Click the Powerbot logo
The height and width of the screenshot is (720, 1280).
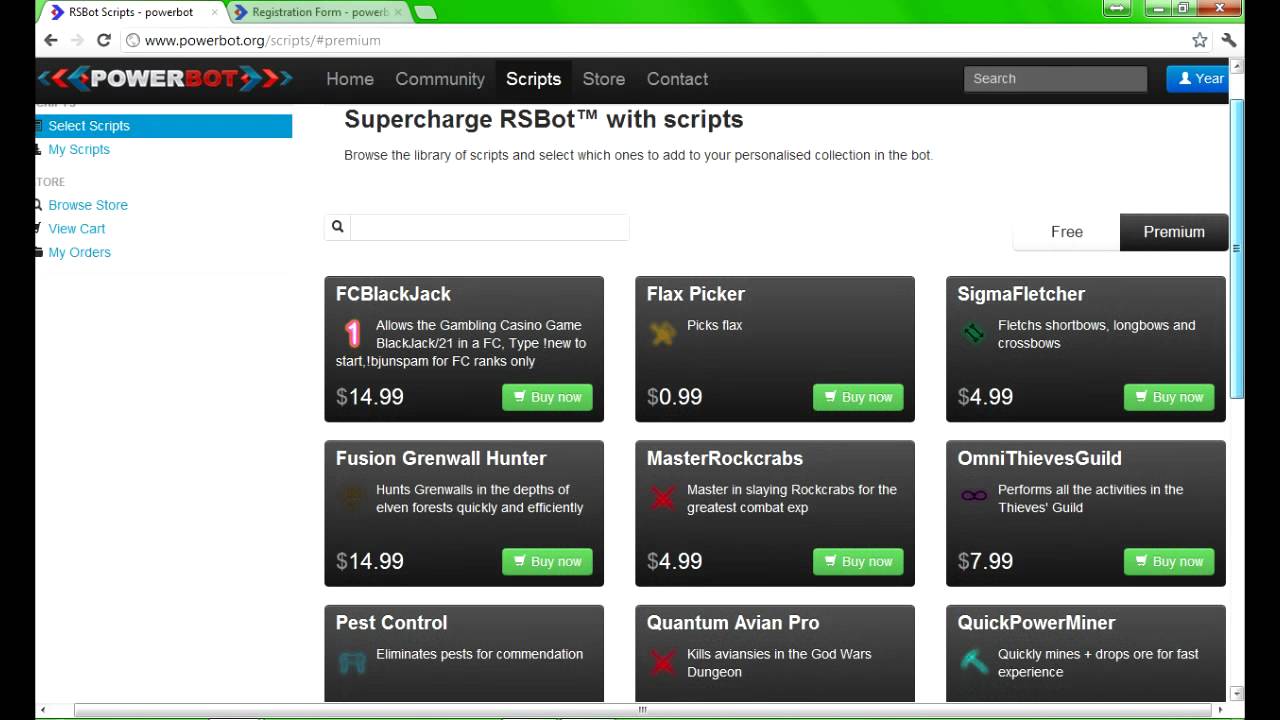click(x=165, y=78)
